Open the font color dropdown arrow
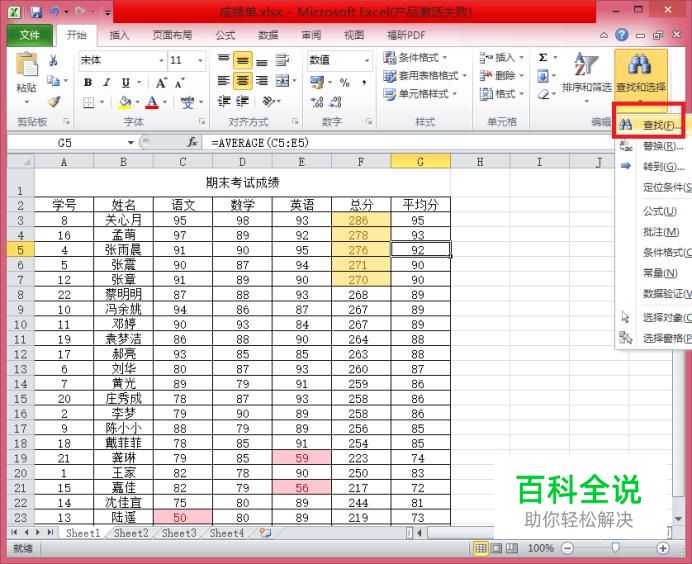 pos(165,102)
